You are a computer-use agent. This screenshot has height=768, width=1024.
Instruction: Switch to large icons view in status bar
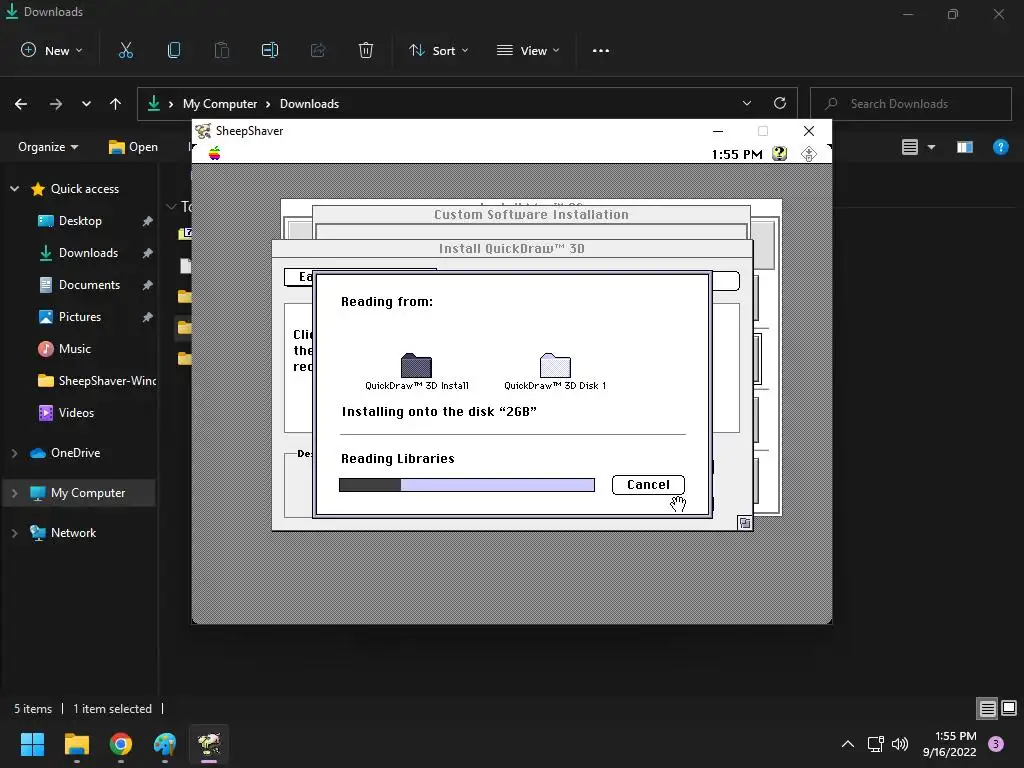[1009, 708]
